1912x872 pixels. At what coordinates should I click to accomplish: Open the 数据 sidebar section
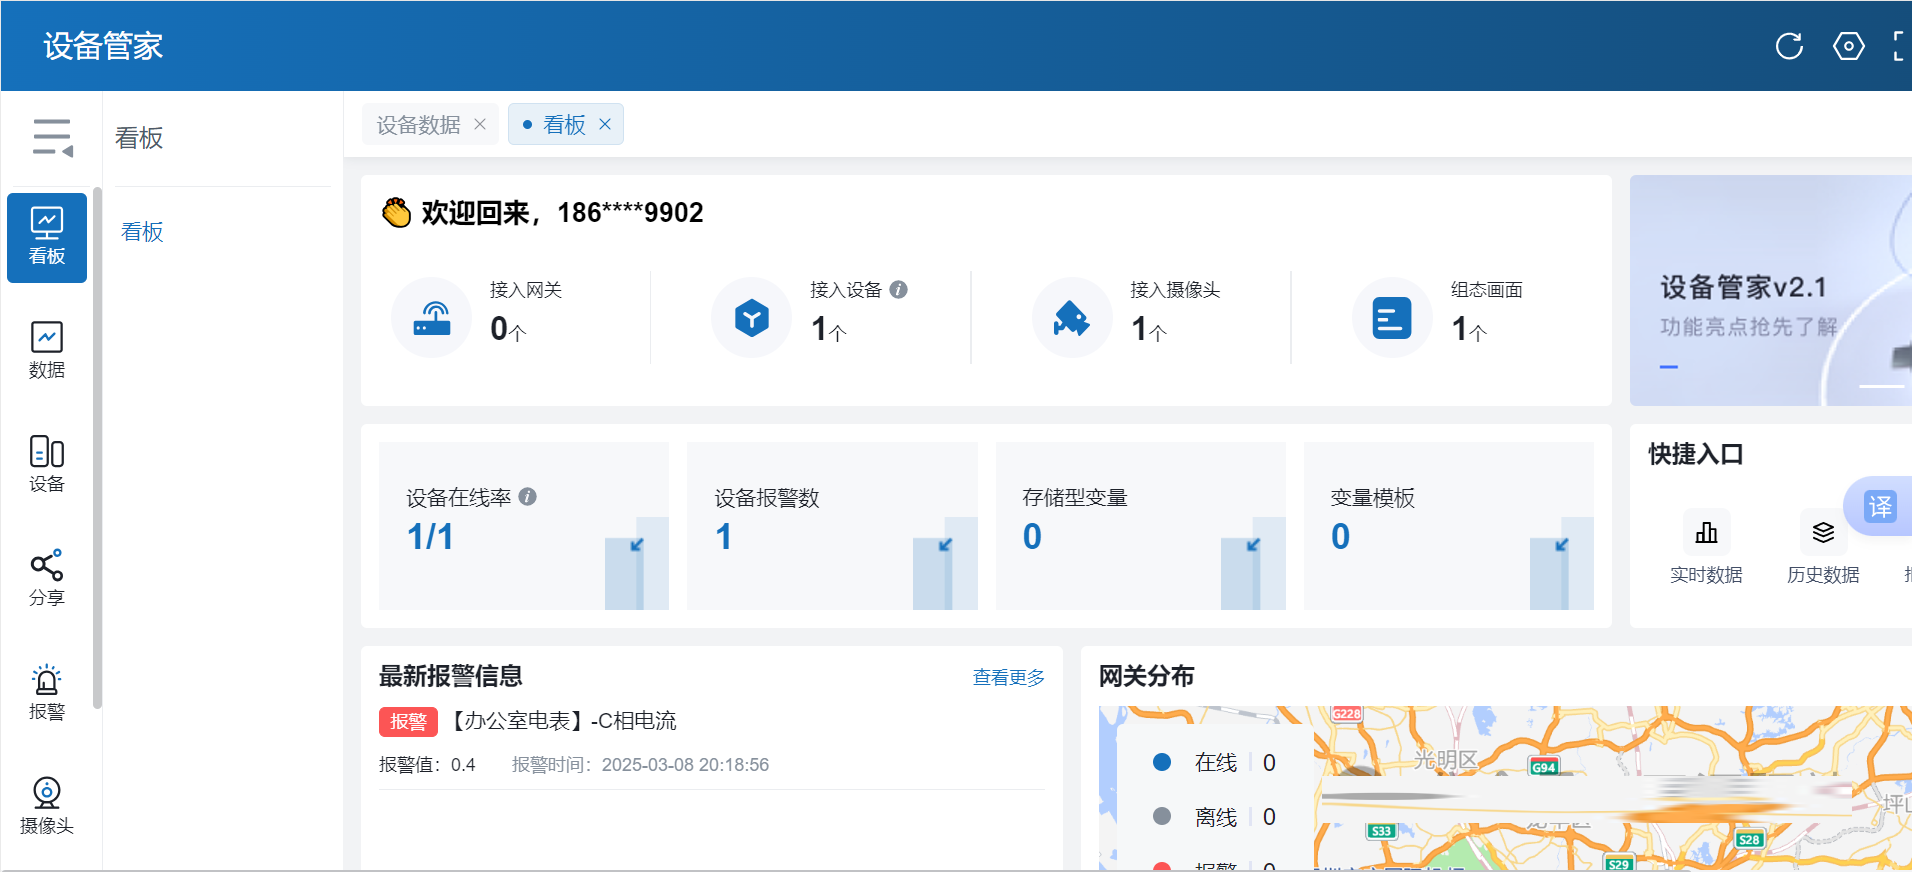pos(47,350)
